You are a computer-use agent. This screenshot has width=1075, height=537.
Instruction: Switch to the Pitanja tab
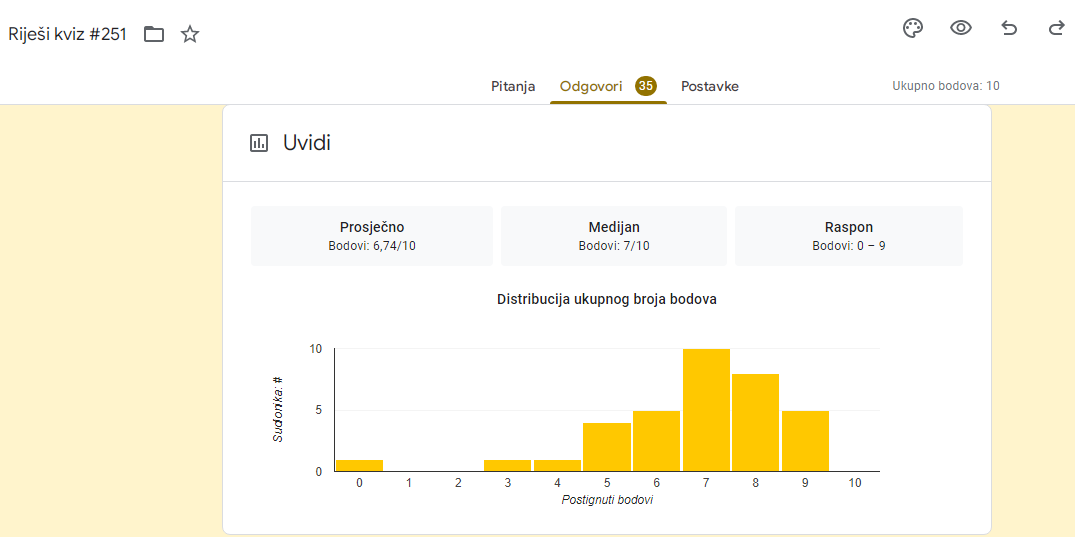click(x=513, y=86)
